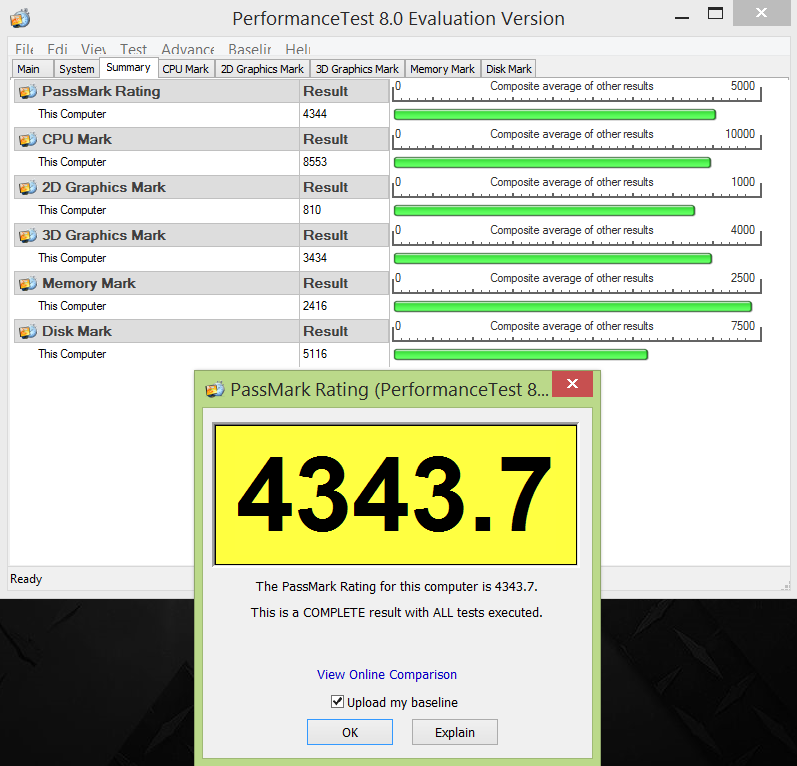Click the 3D Graphics Mark row icon
The image size is (797, 766).
[28, 235]
